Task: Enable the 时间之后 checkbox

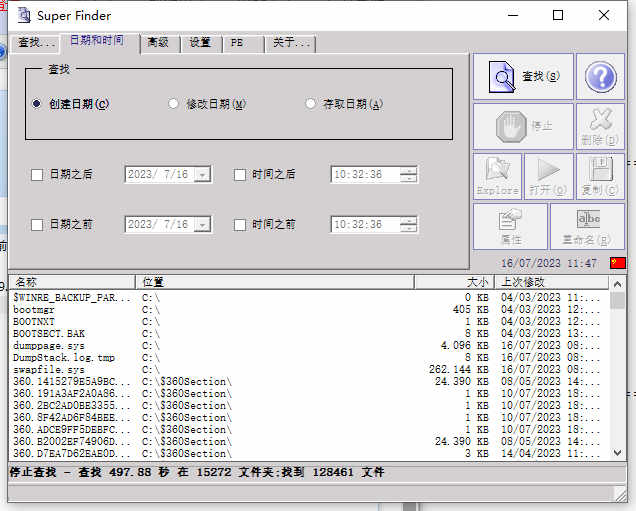Action: 240,175
